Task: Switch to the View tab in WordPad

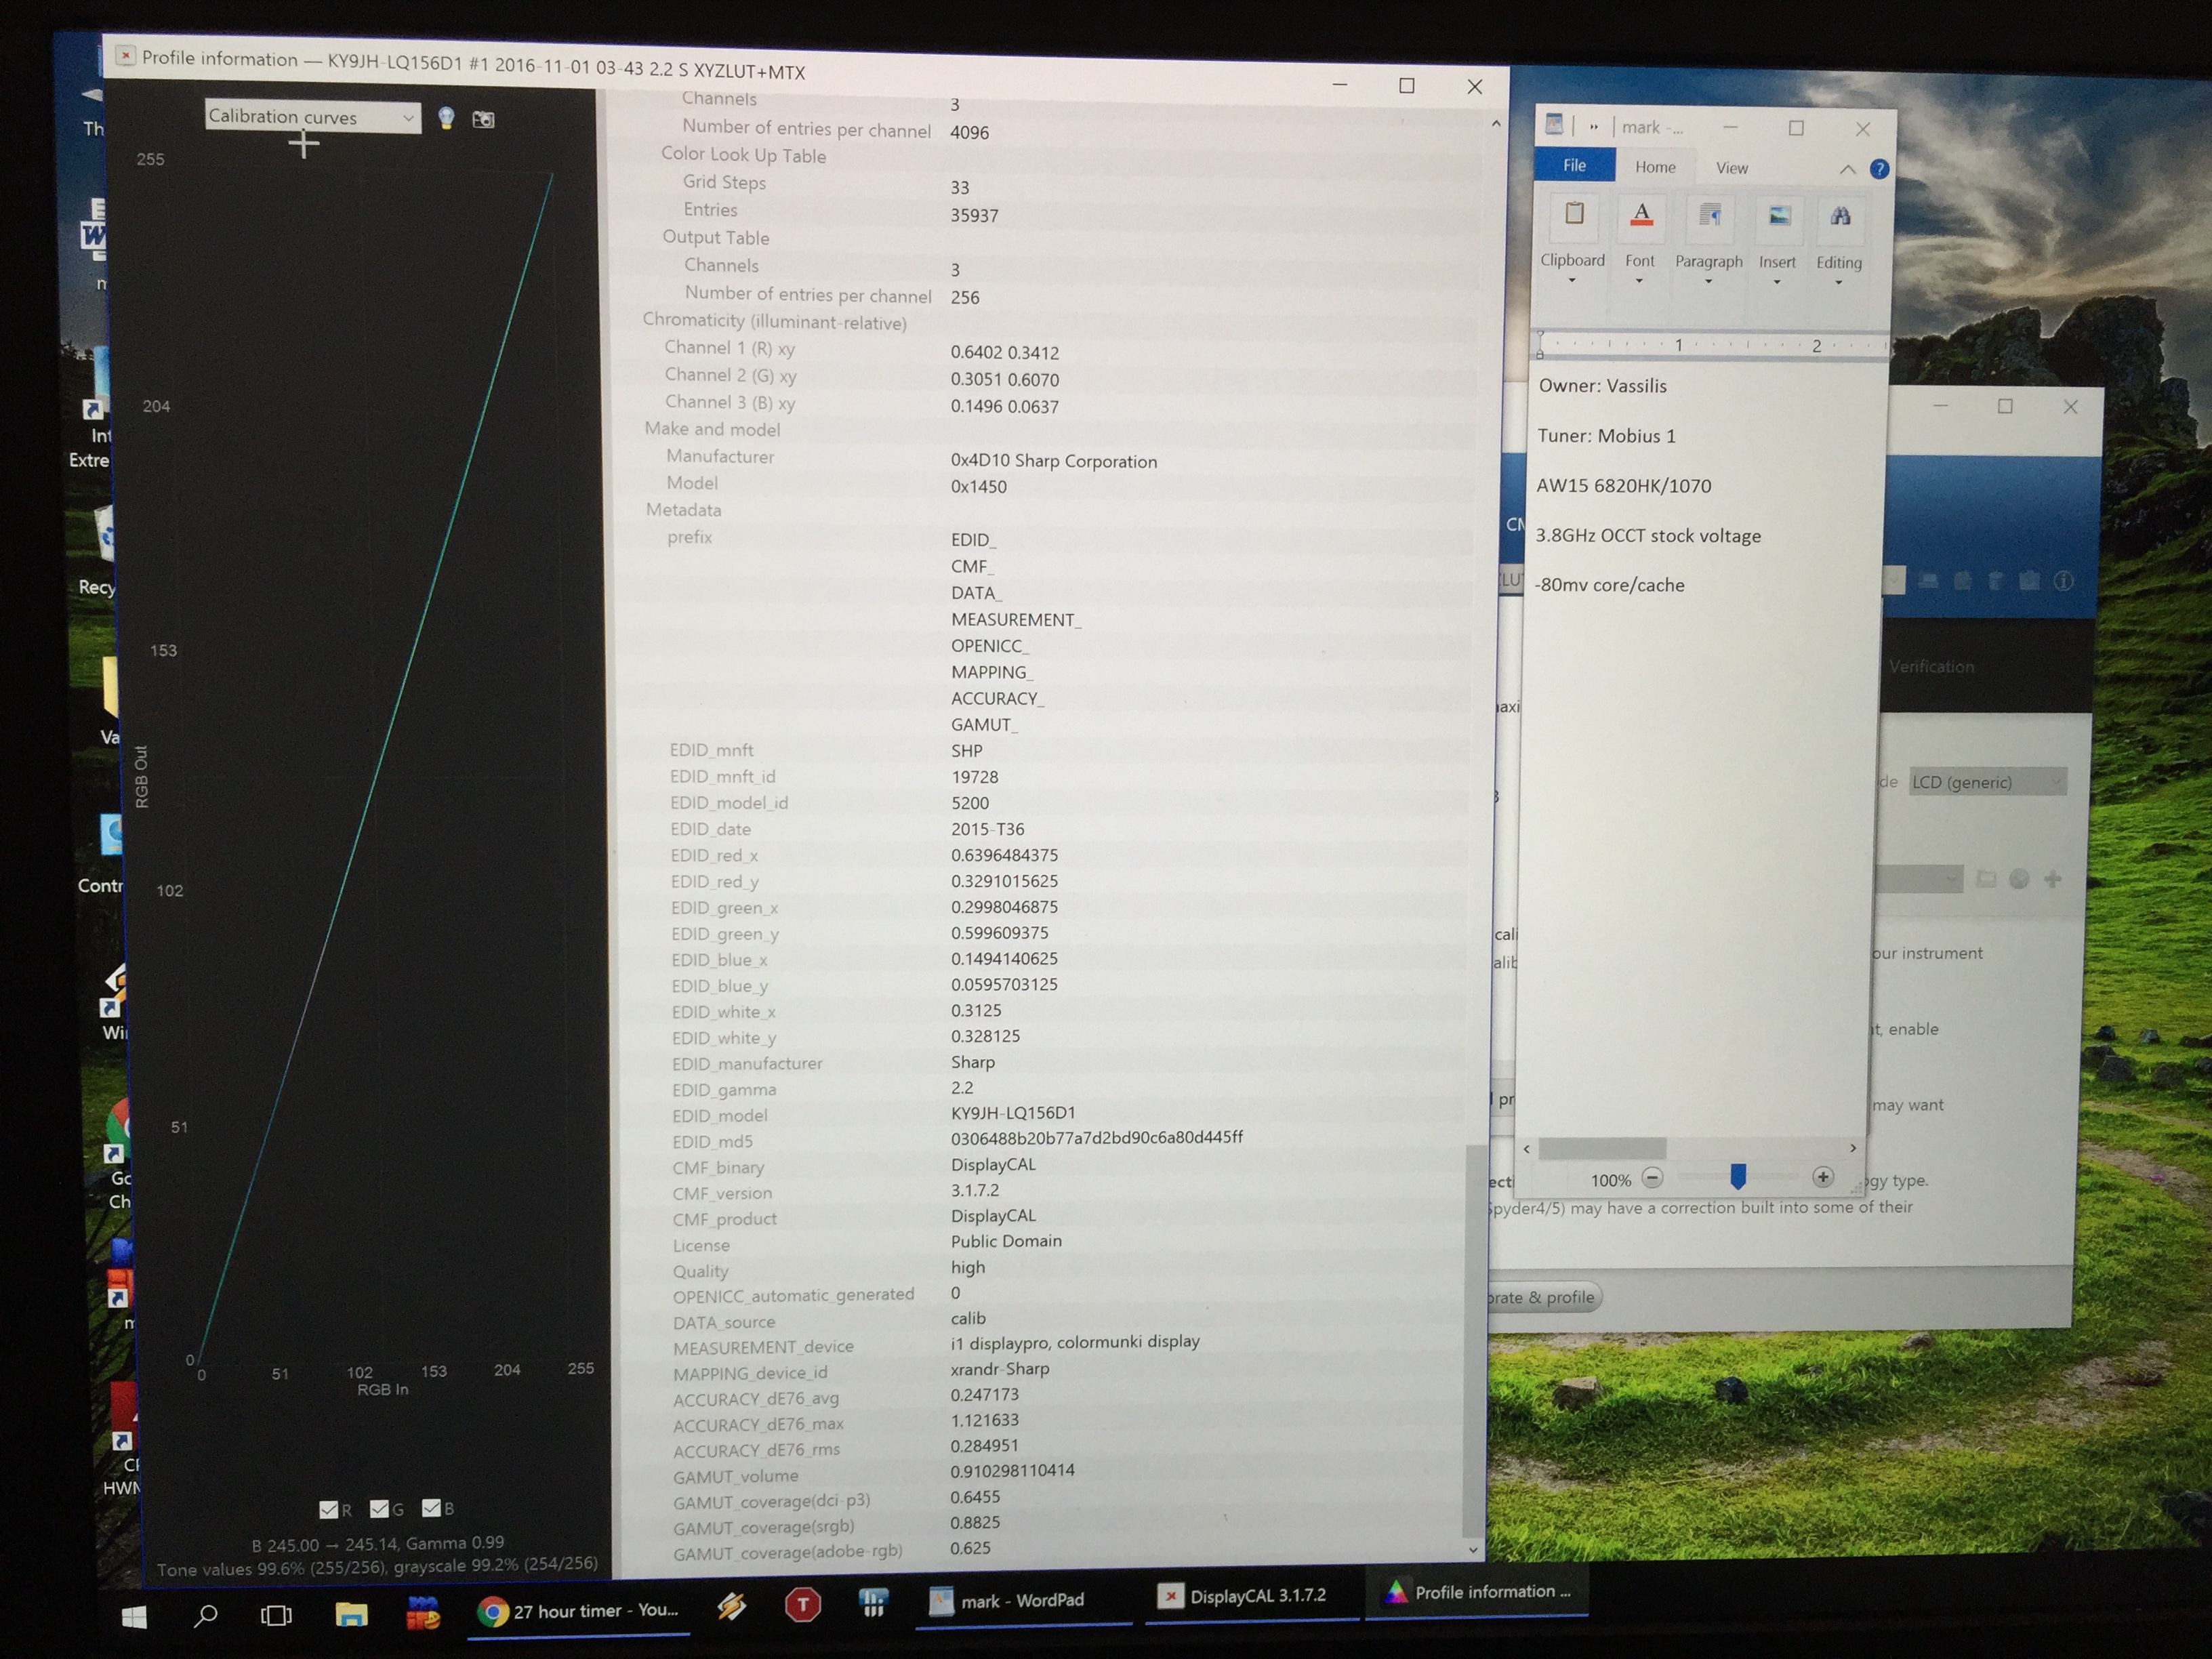Action: coord(1732,168)
